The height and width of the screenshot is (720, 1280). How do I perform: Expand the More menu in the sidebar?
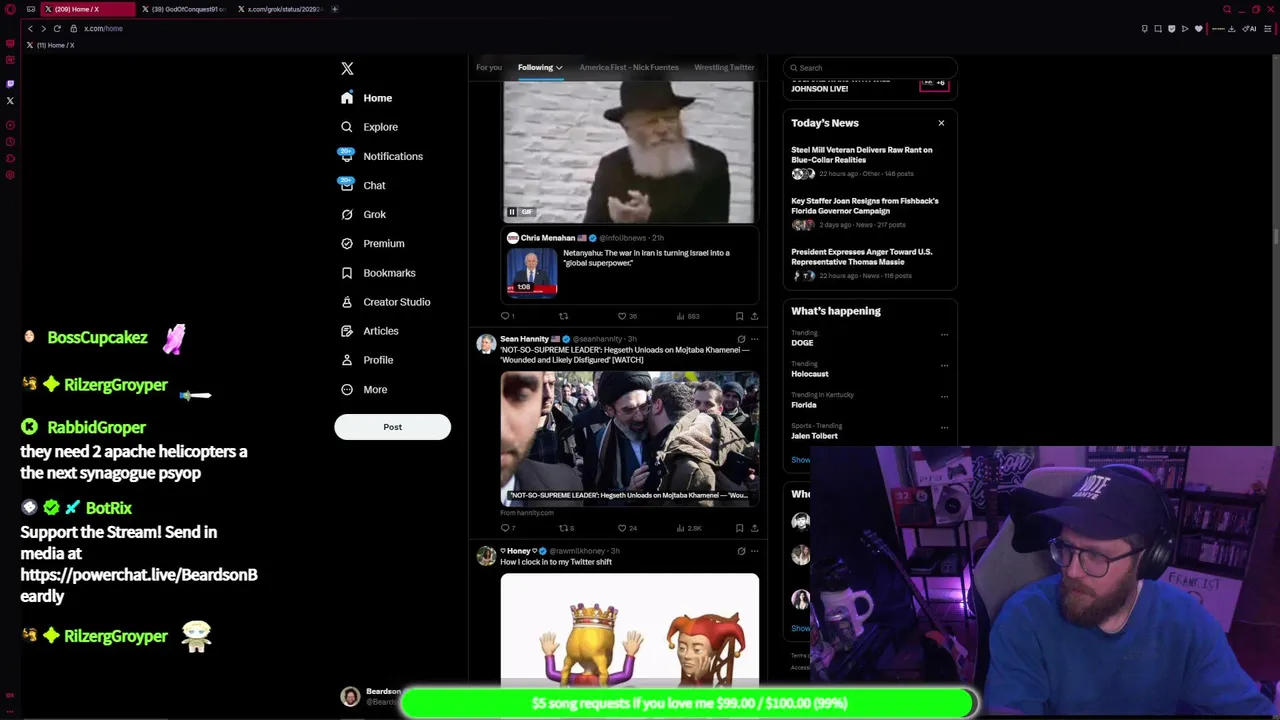click(364, 389)
